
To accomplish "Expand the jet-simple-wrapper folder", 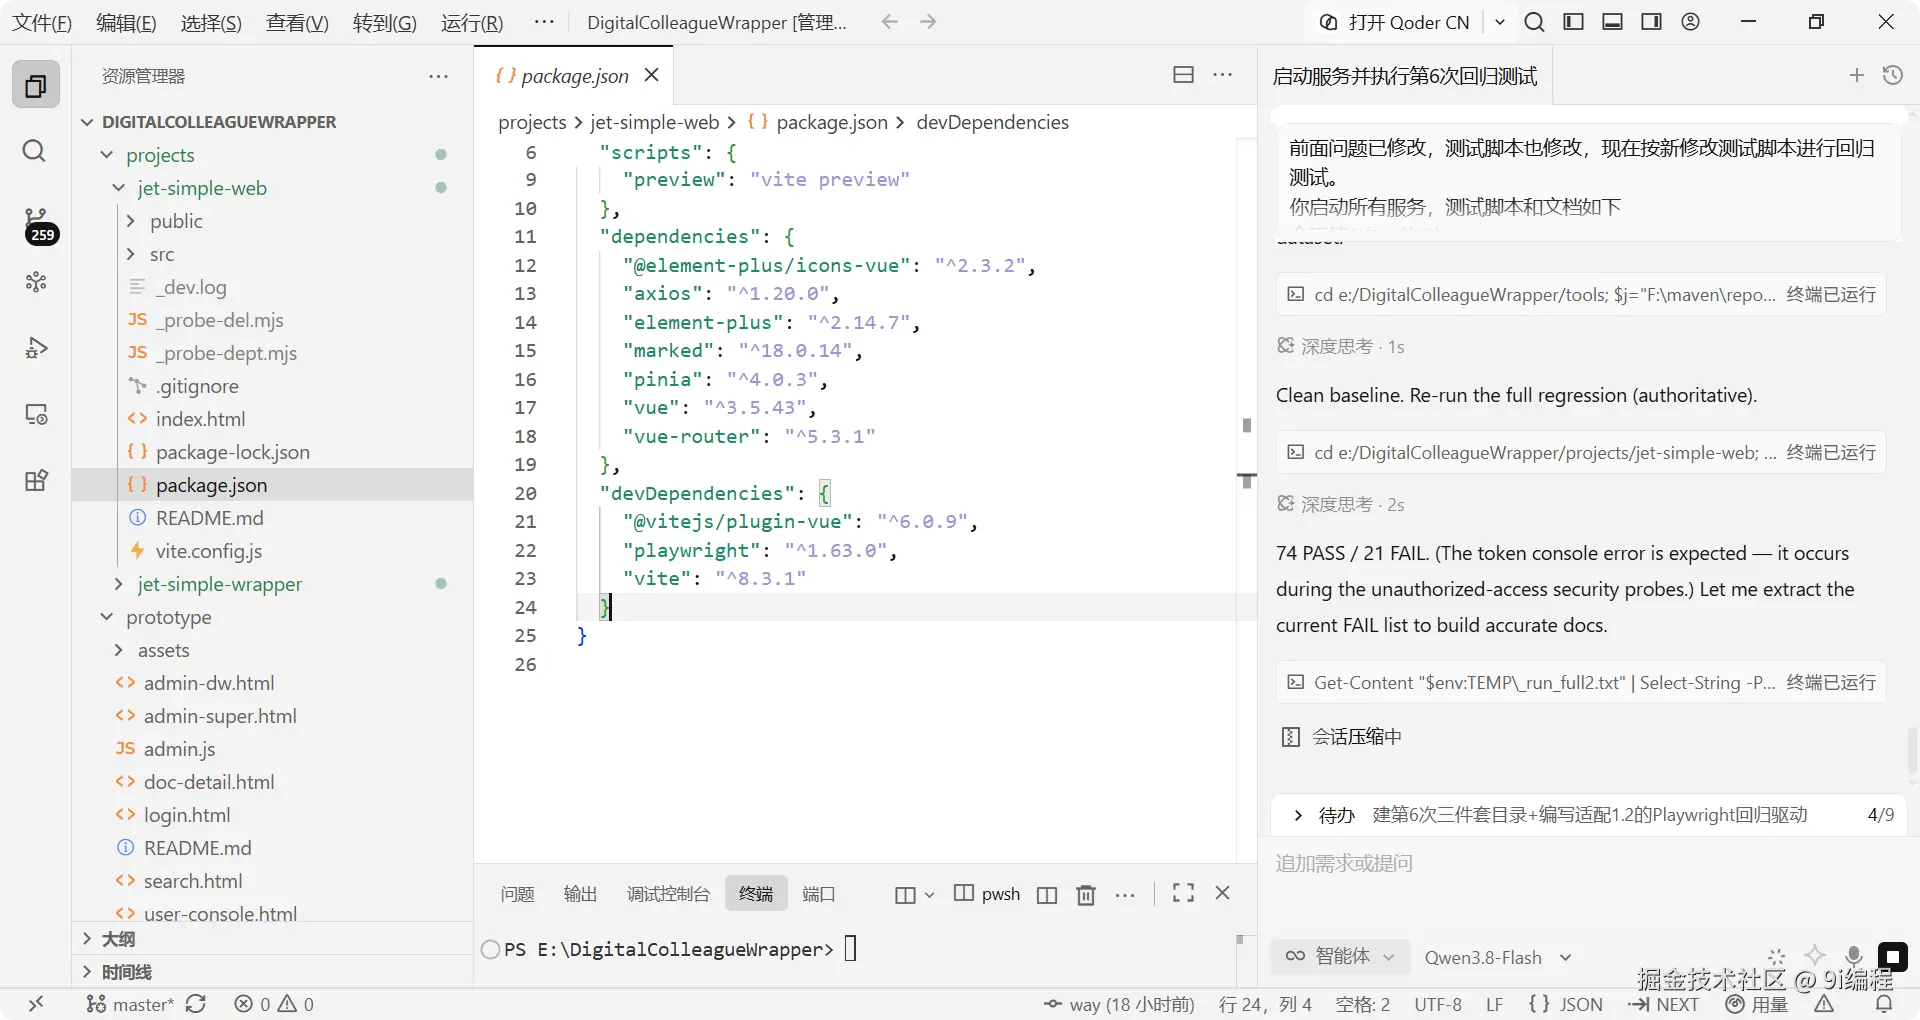I will click(x=119, y=584).
